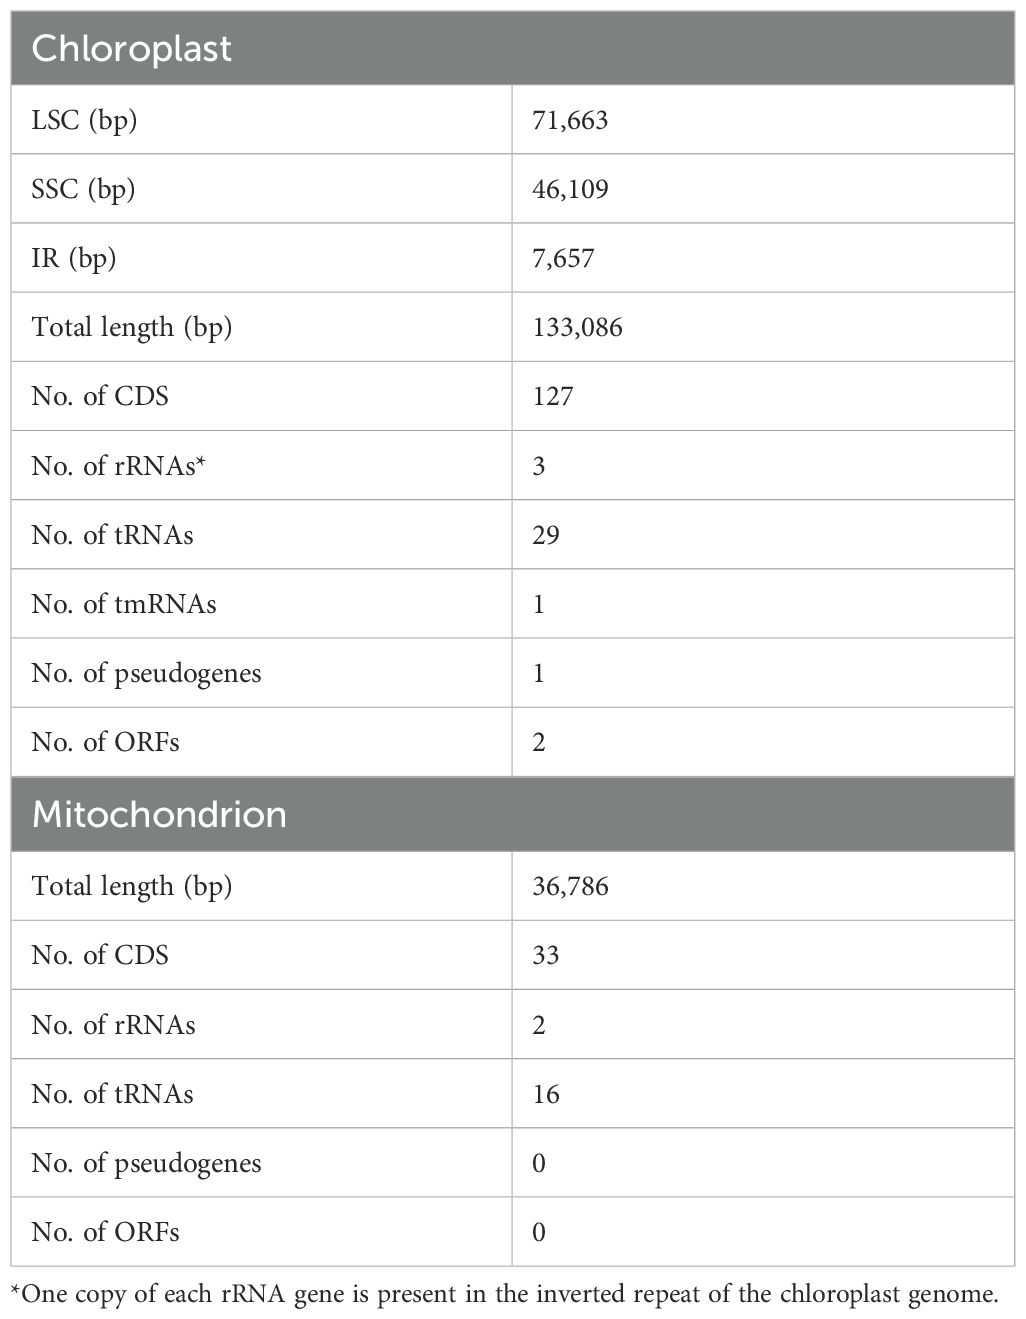
Task: Click the chloroplast No. of pseudogenes label
Action: tap(146, 673)
